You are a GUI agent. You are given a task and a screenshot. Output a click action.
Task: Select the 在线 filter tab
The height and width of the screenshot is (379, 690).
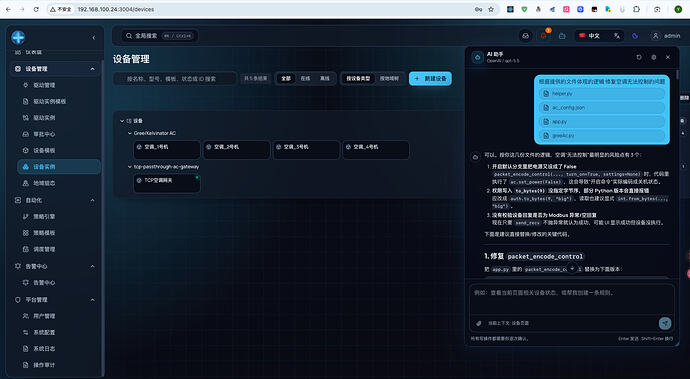[x=305, y=78]
